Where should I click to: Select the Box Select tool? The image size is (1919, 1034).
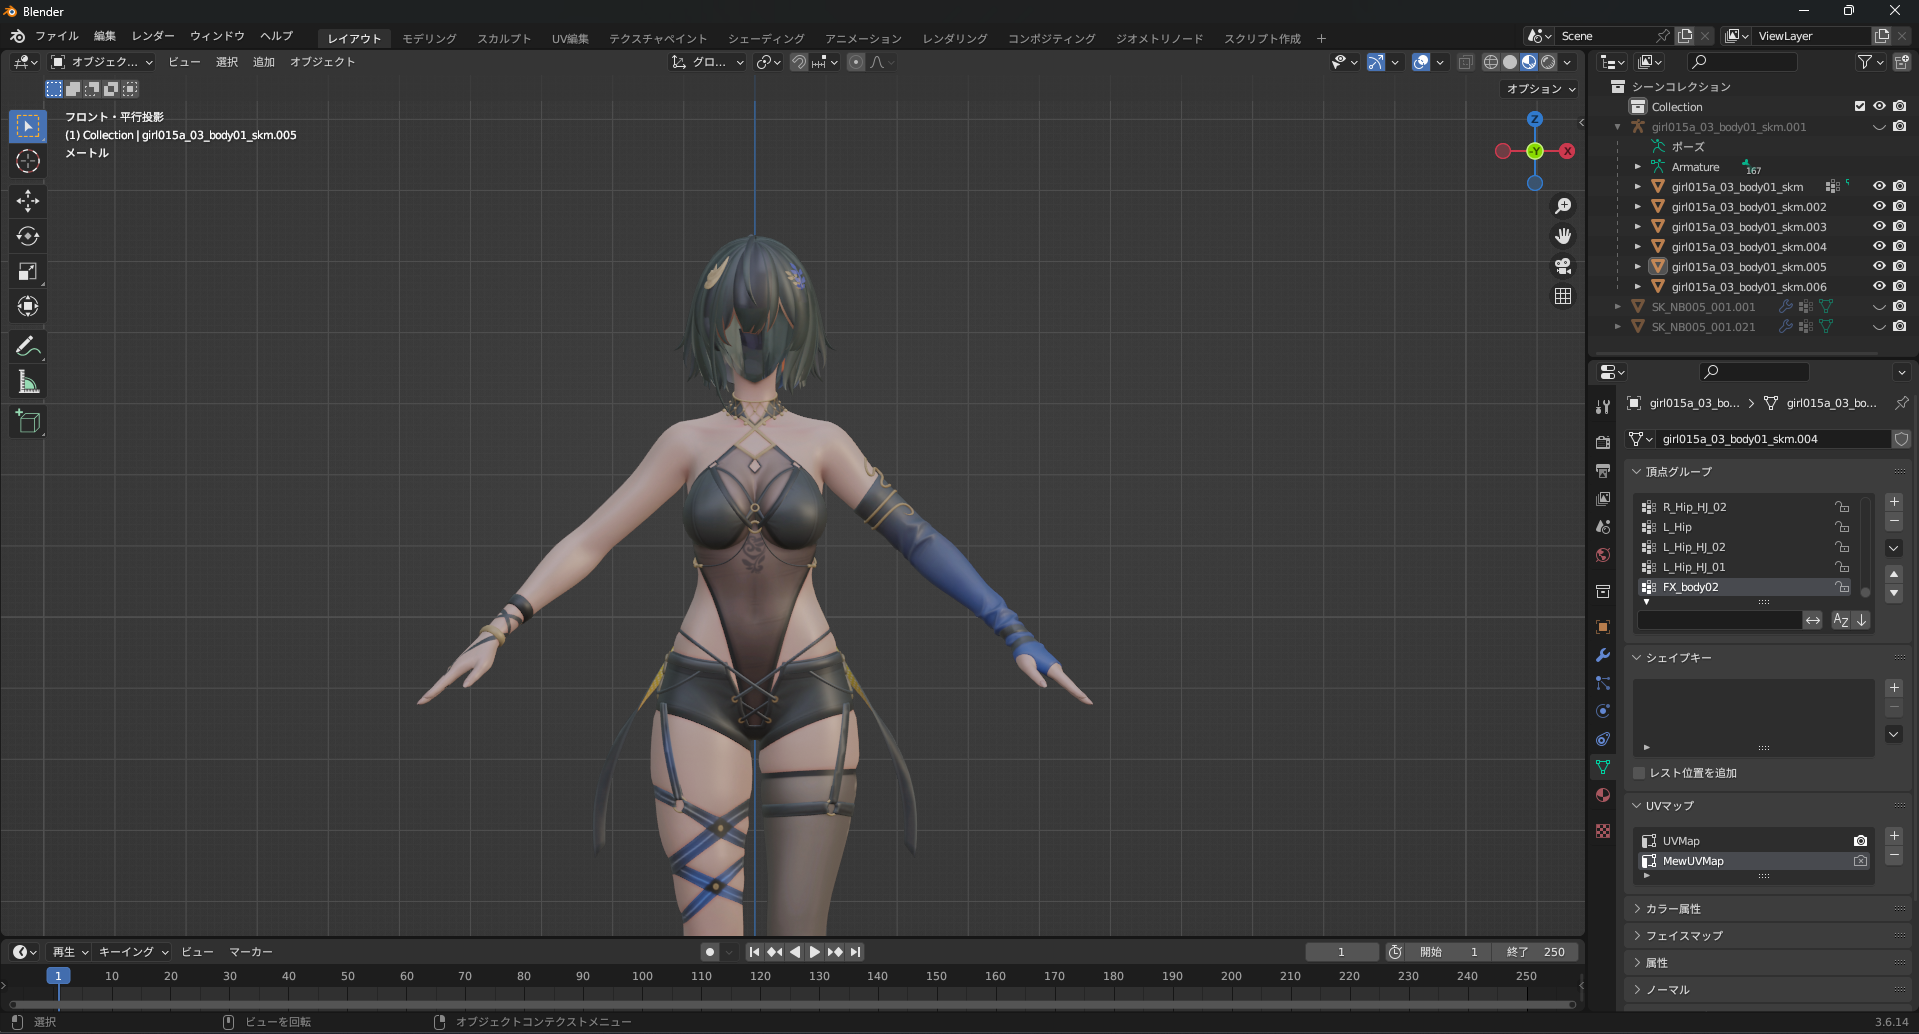tap(28, 126)
